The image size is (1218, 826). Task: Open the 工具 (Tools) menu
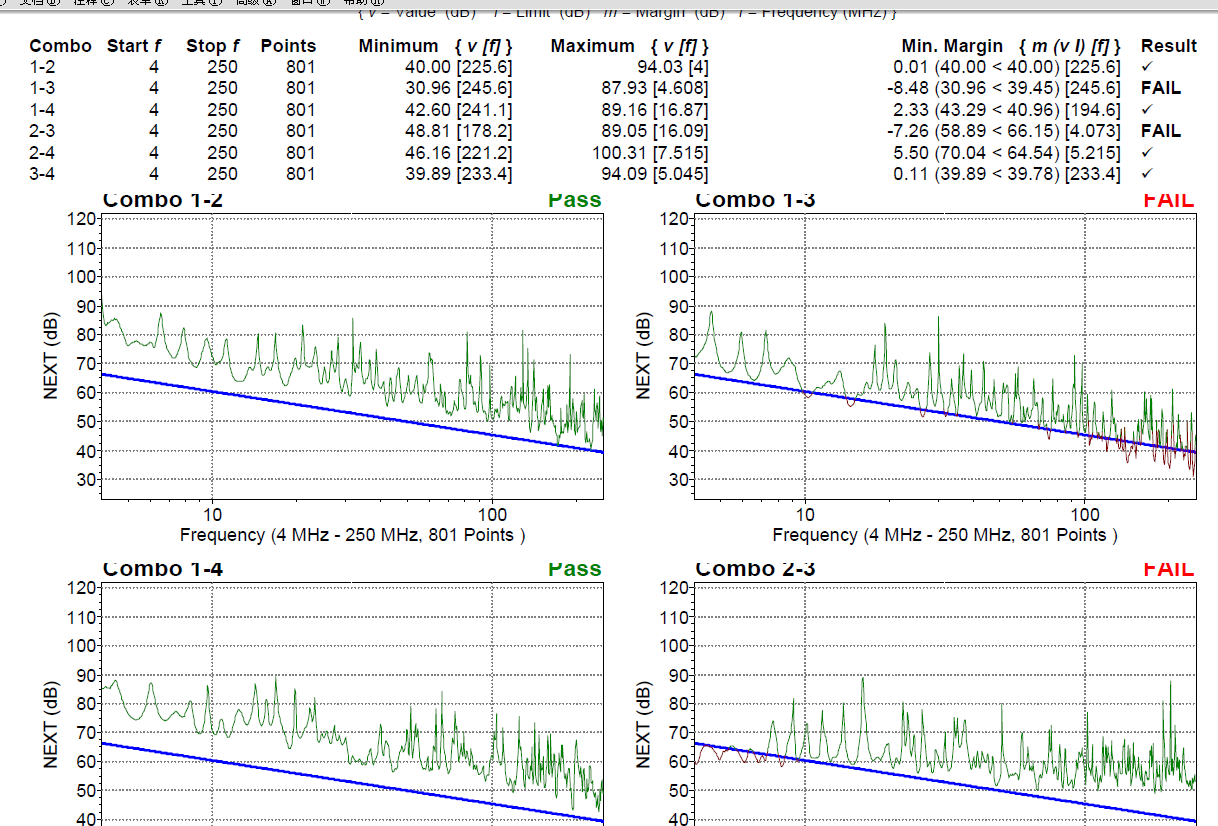click(x=200, y=3)
